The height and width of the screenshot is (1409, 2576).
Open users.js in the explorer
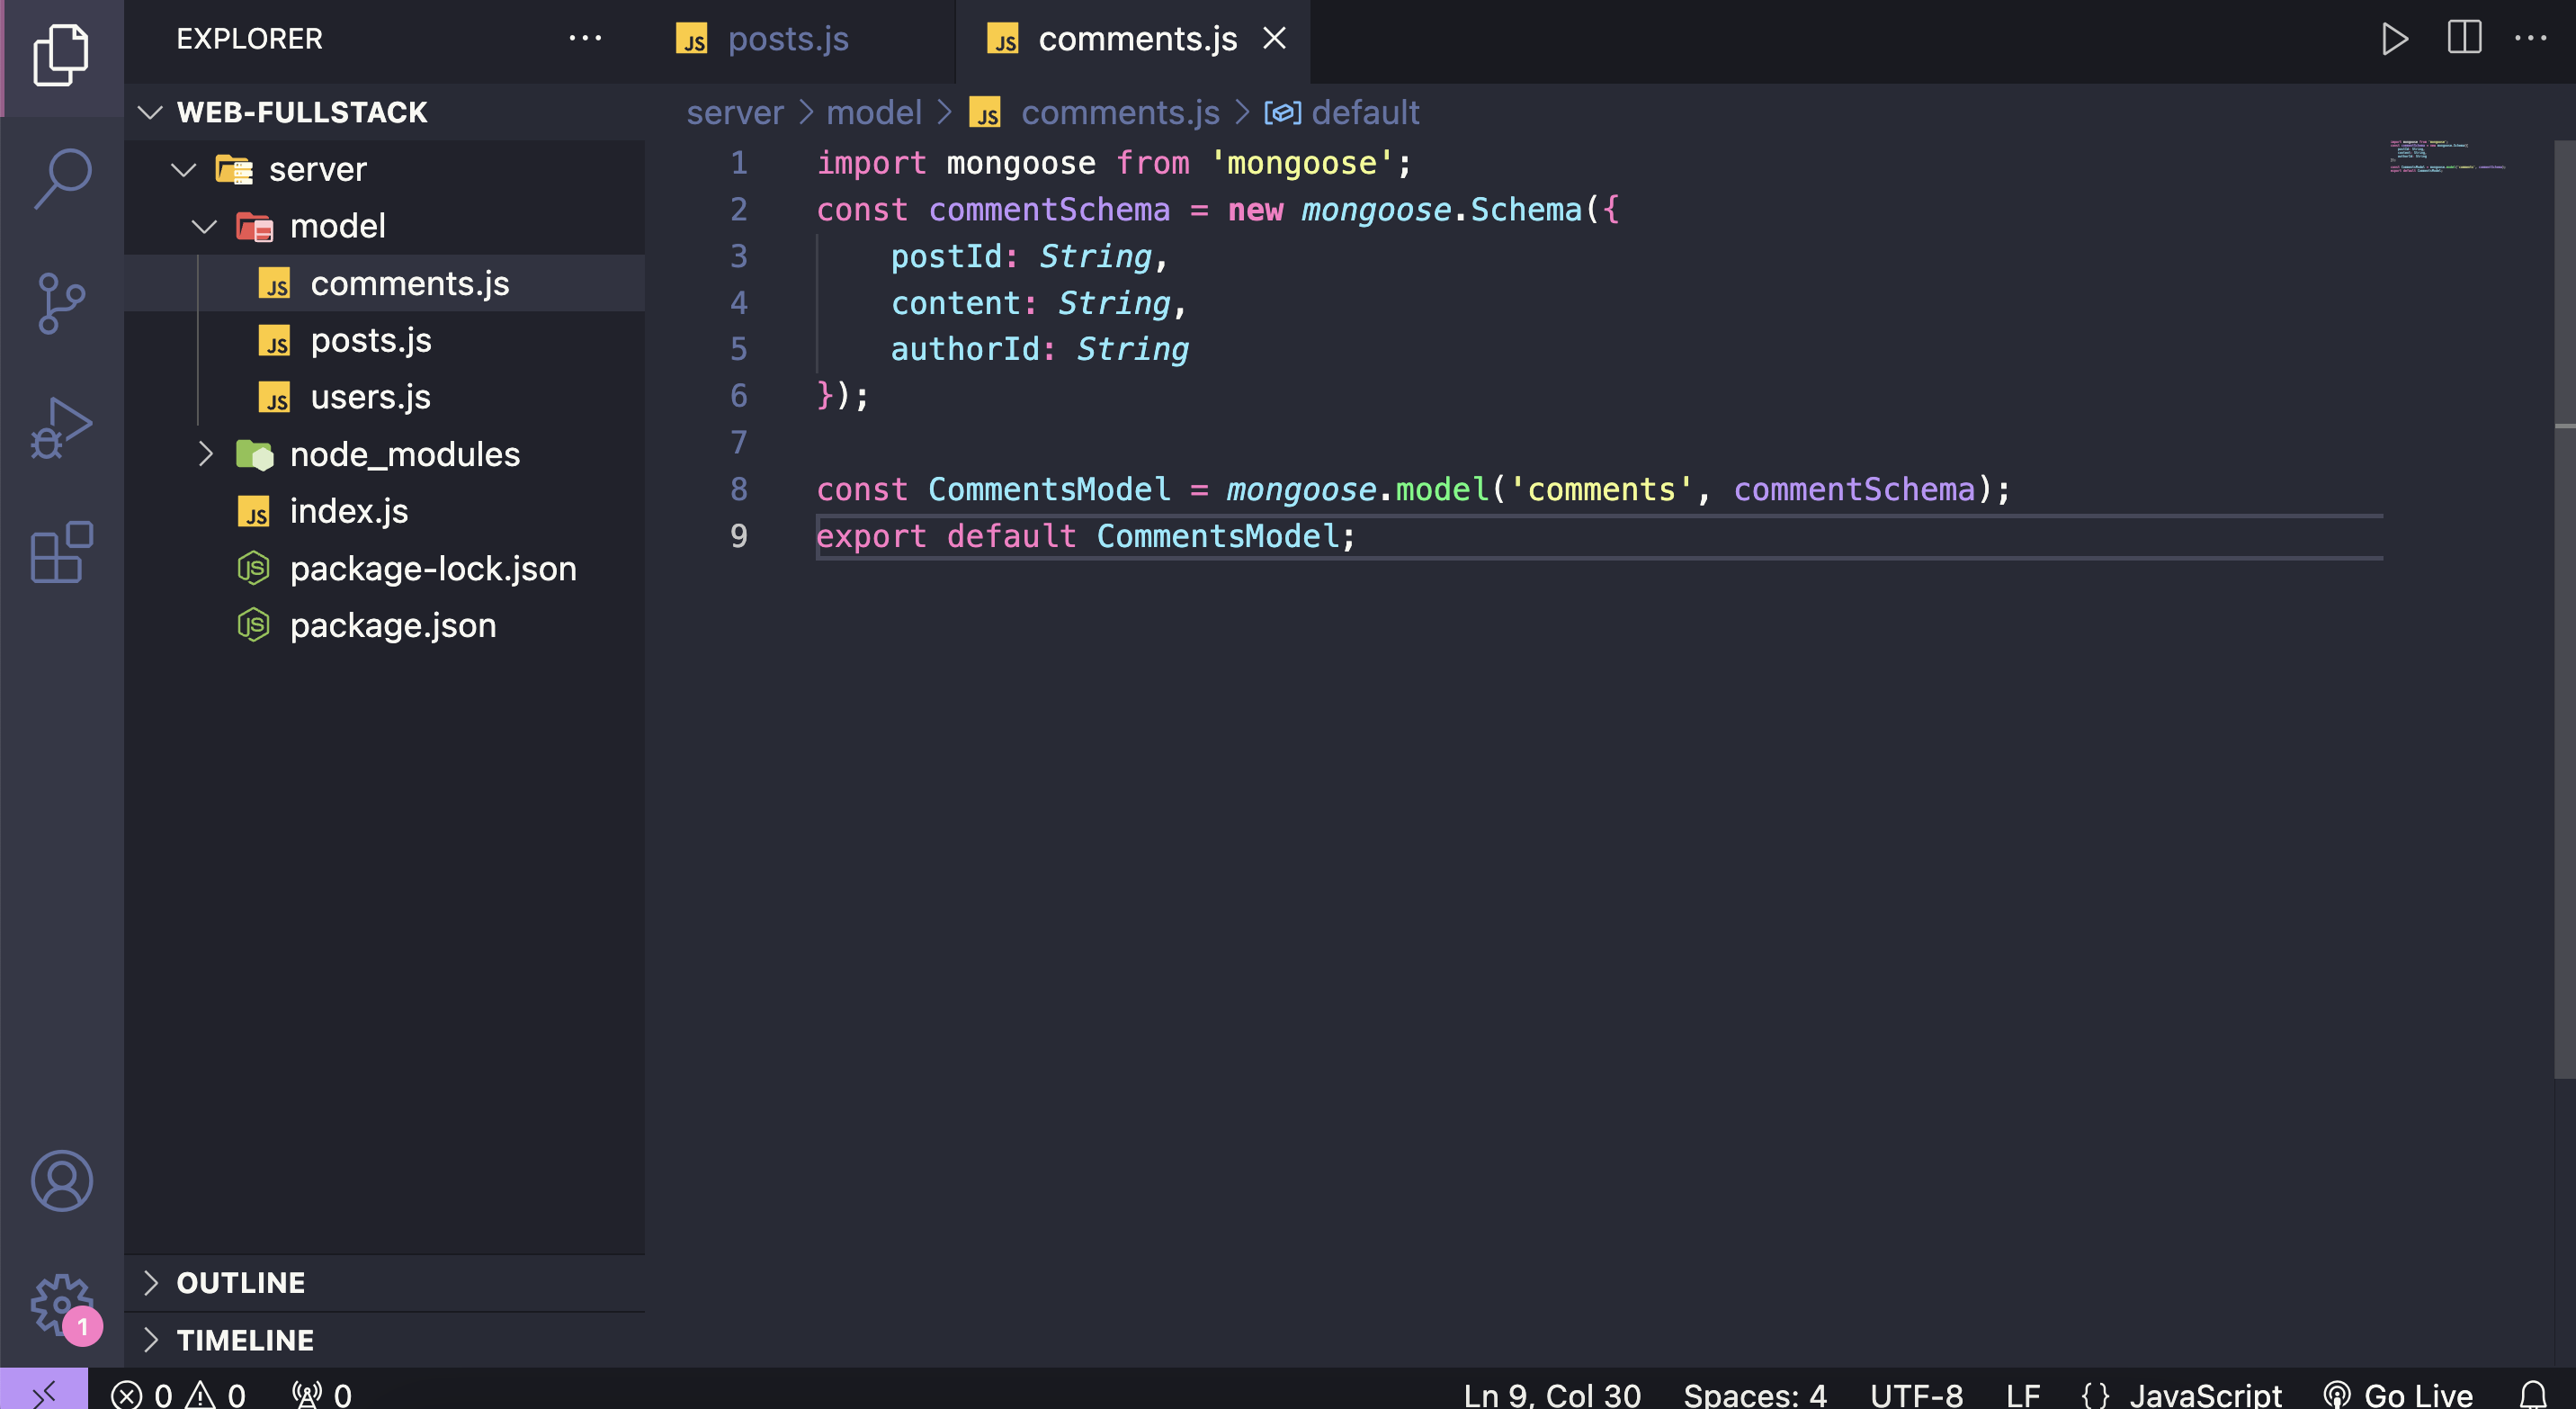(x=370, y=397)
